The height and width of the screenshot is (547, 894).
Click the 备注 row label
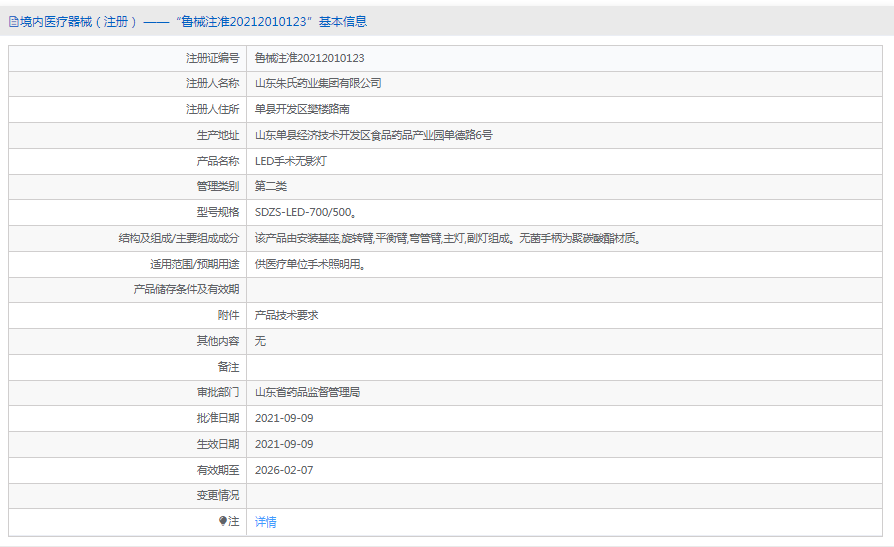229,367
